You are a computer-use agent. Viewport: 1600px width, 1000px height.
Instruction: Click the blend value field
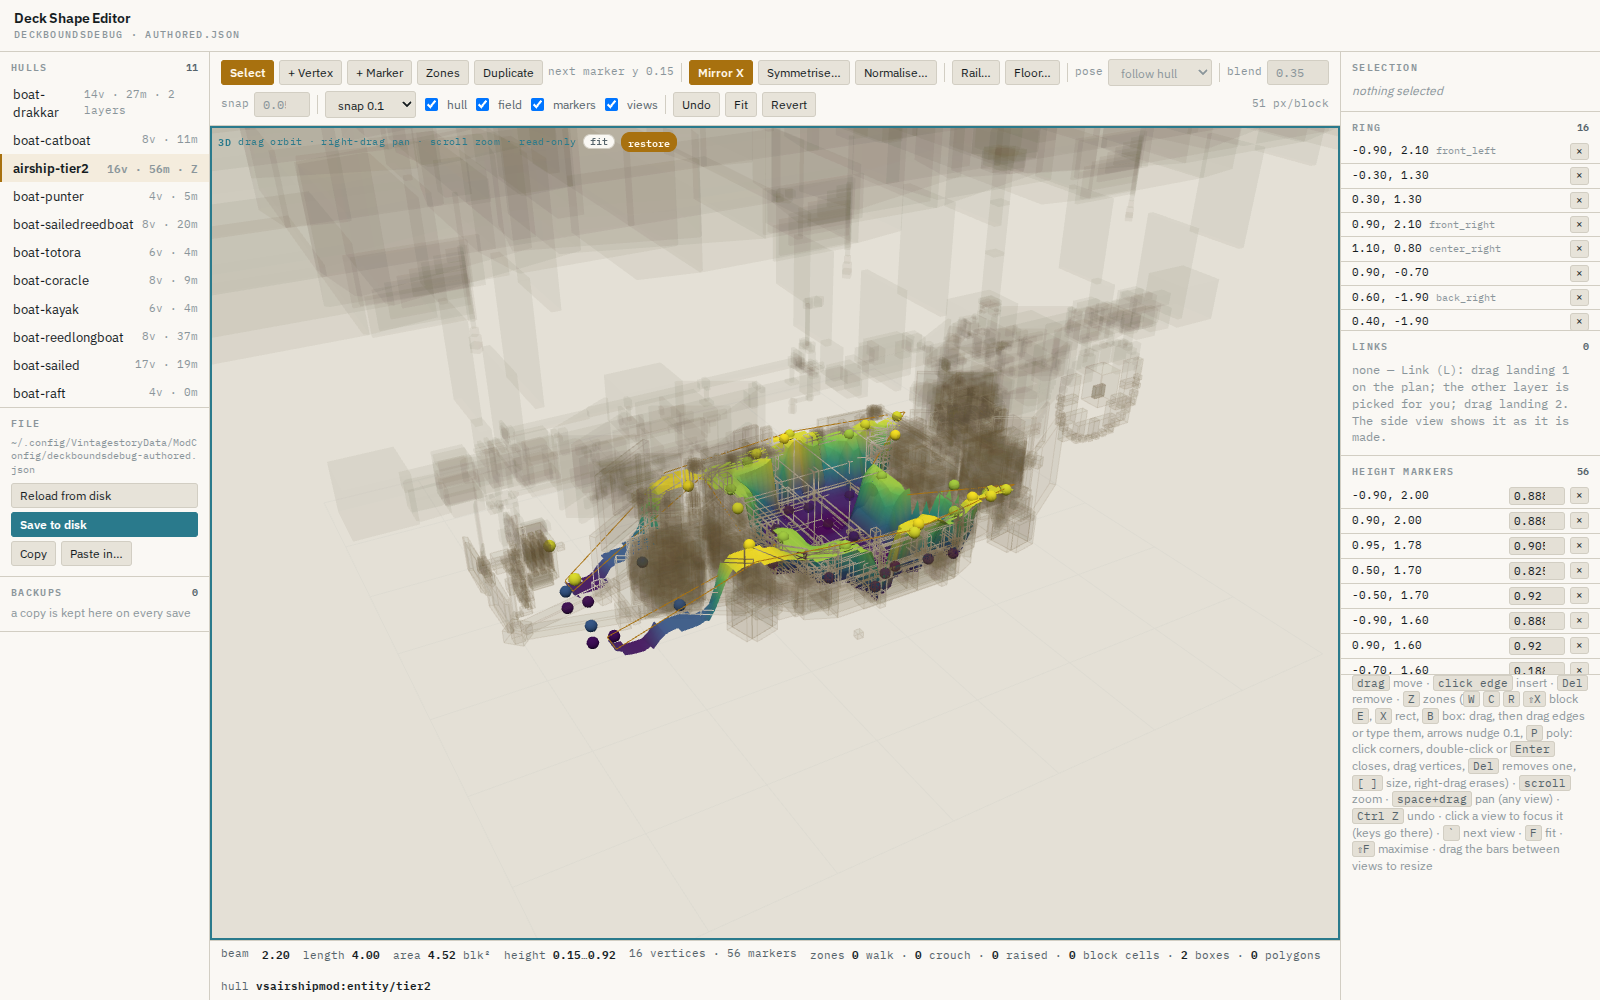click(x=1297, y=73)
